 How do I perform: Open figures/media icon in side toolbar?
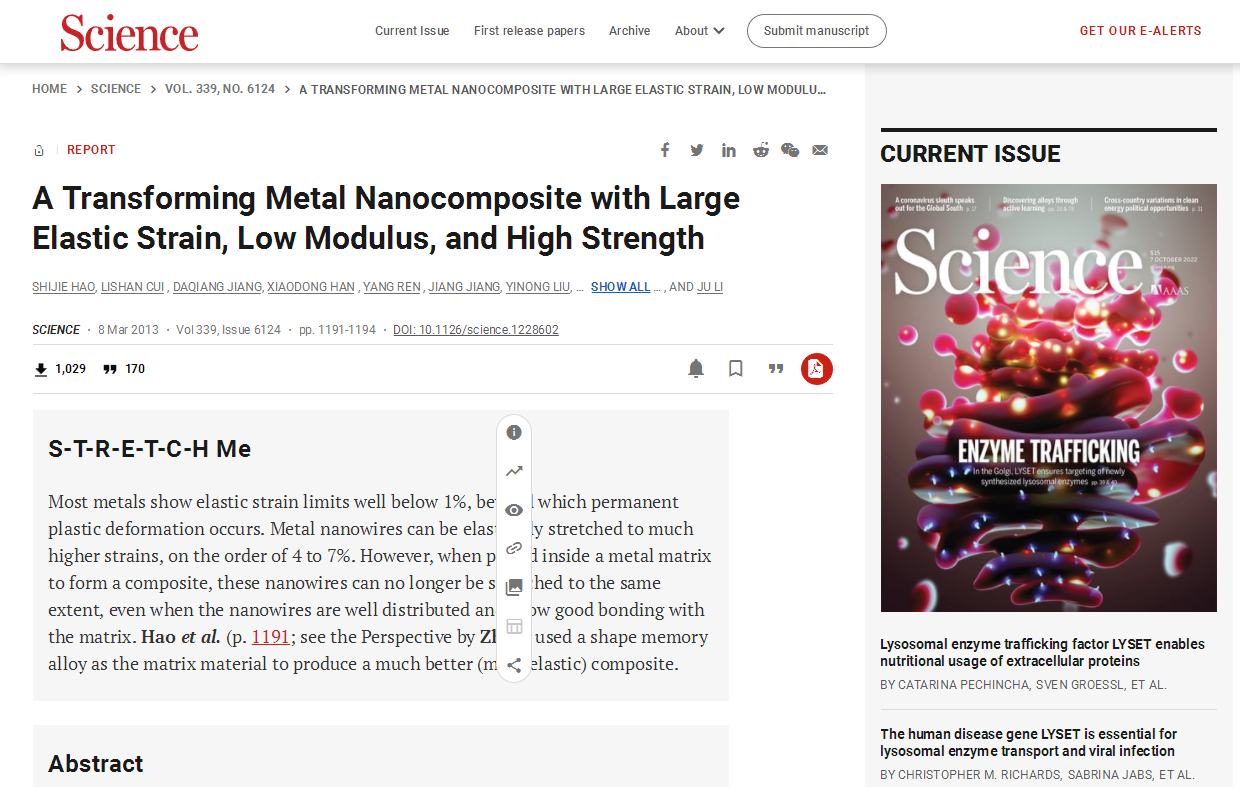click(514, 588)
